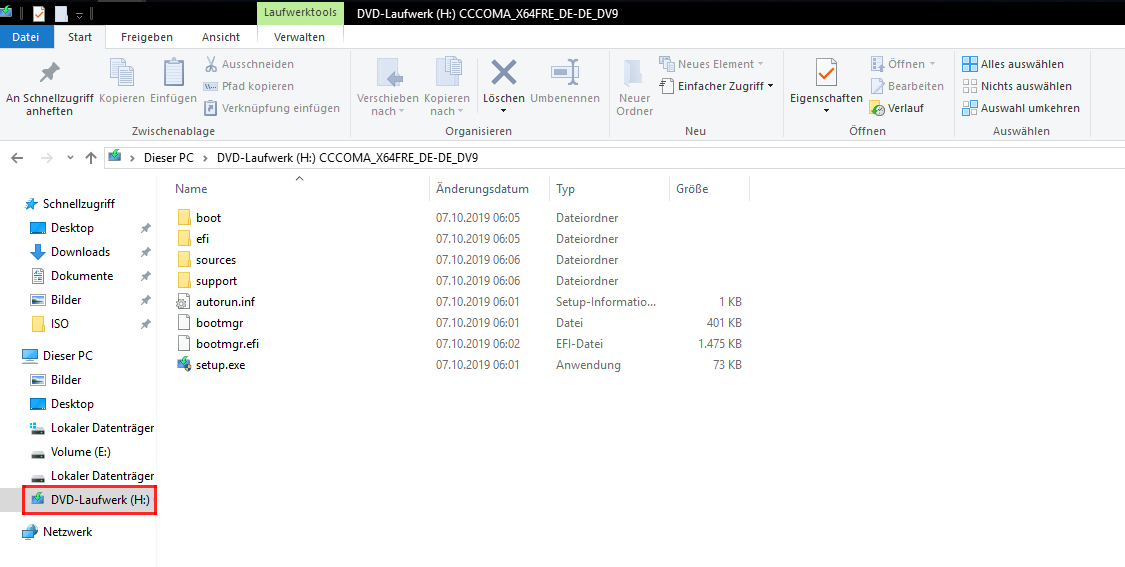Click the Verlauf history icon
1125x567 pixels.
pos(877,108)
